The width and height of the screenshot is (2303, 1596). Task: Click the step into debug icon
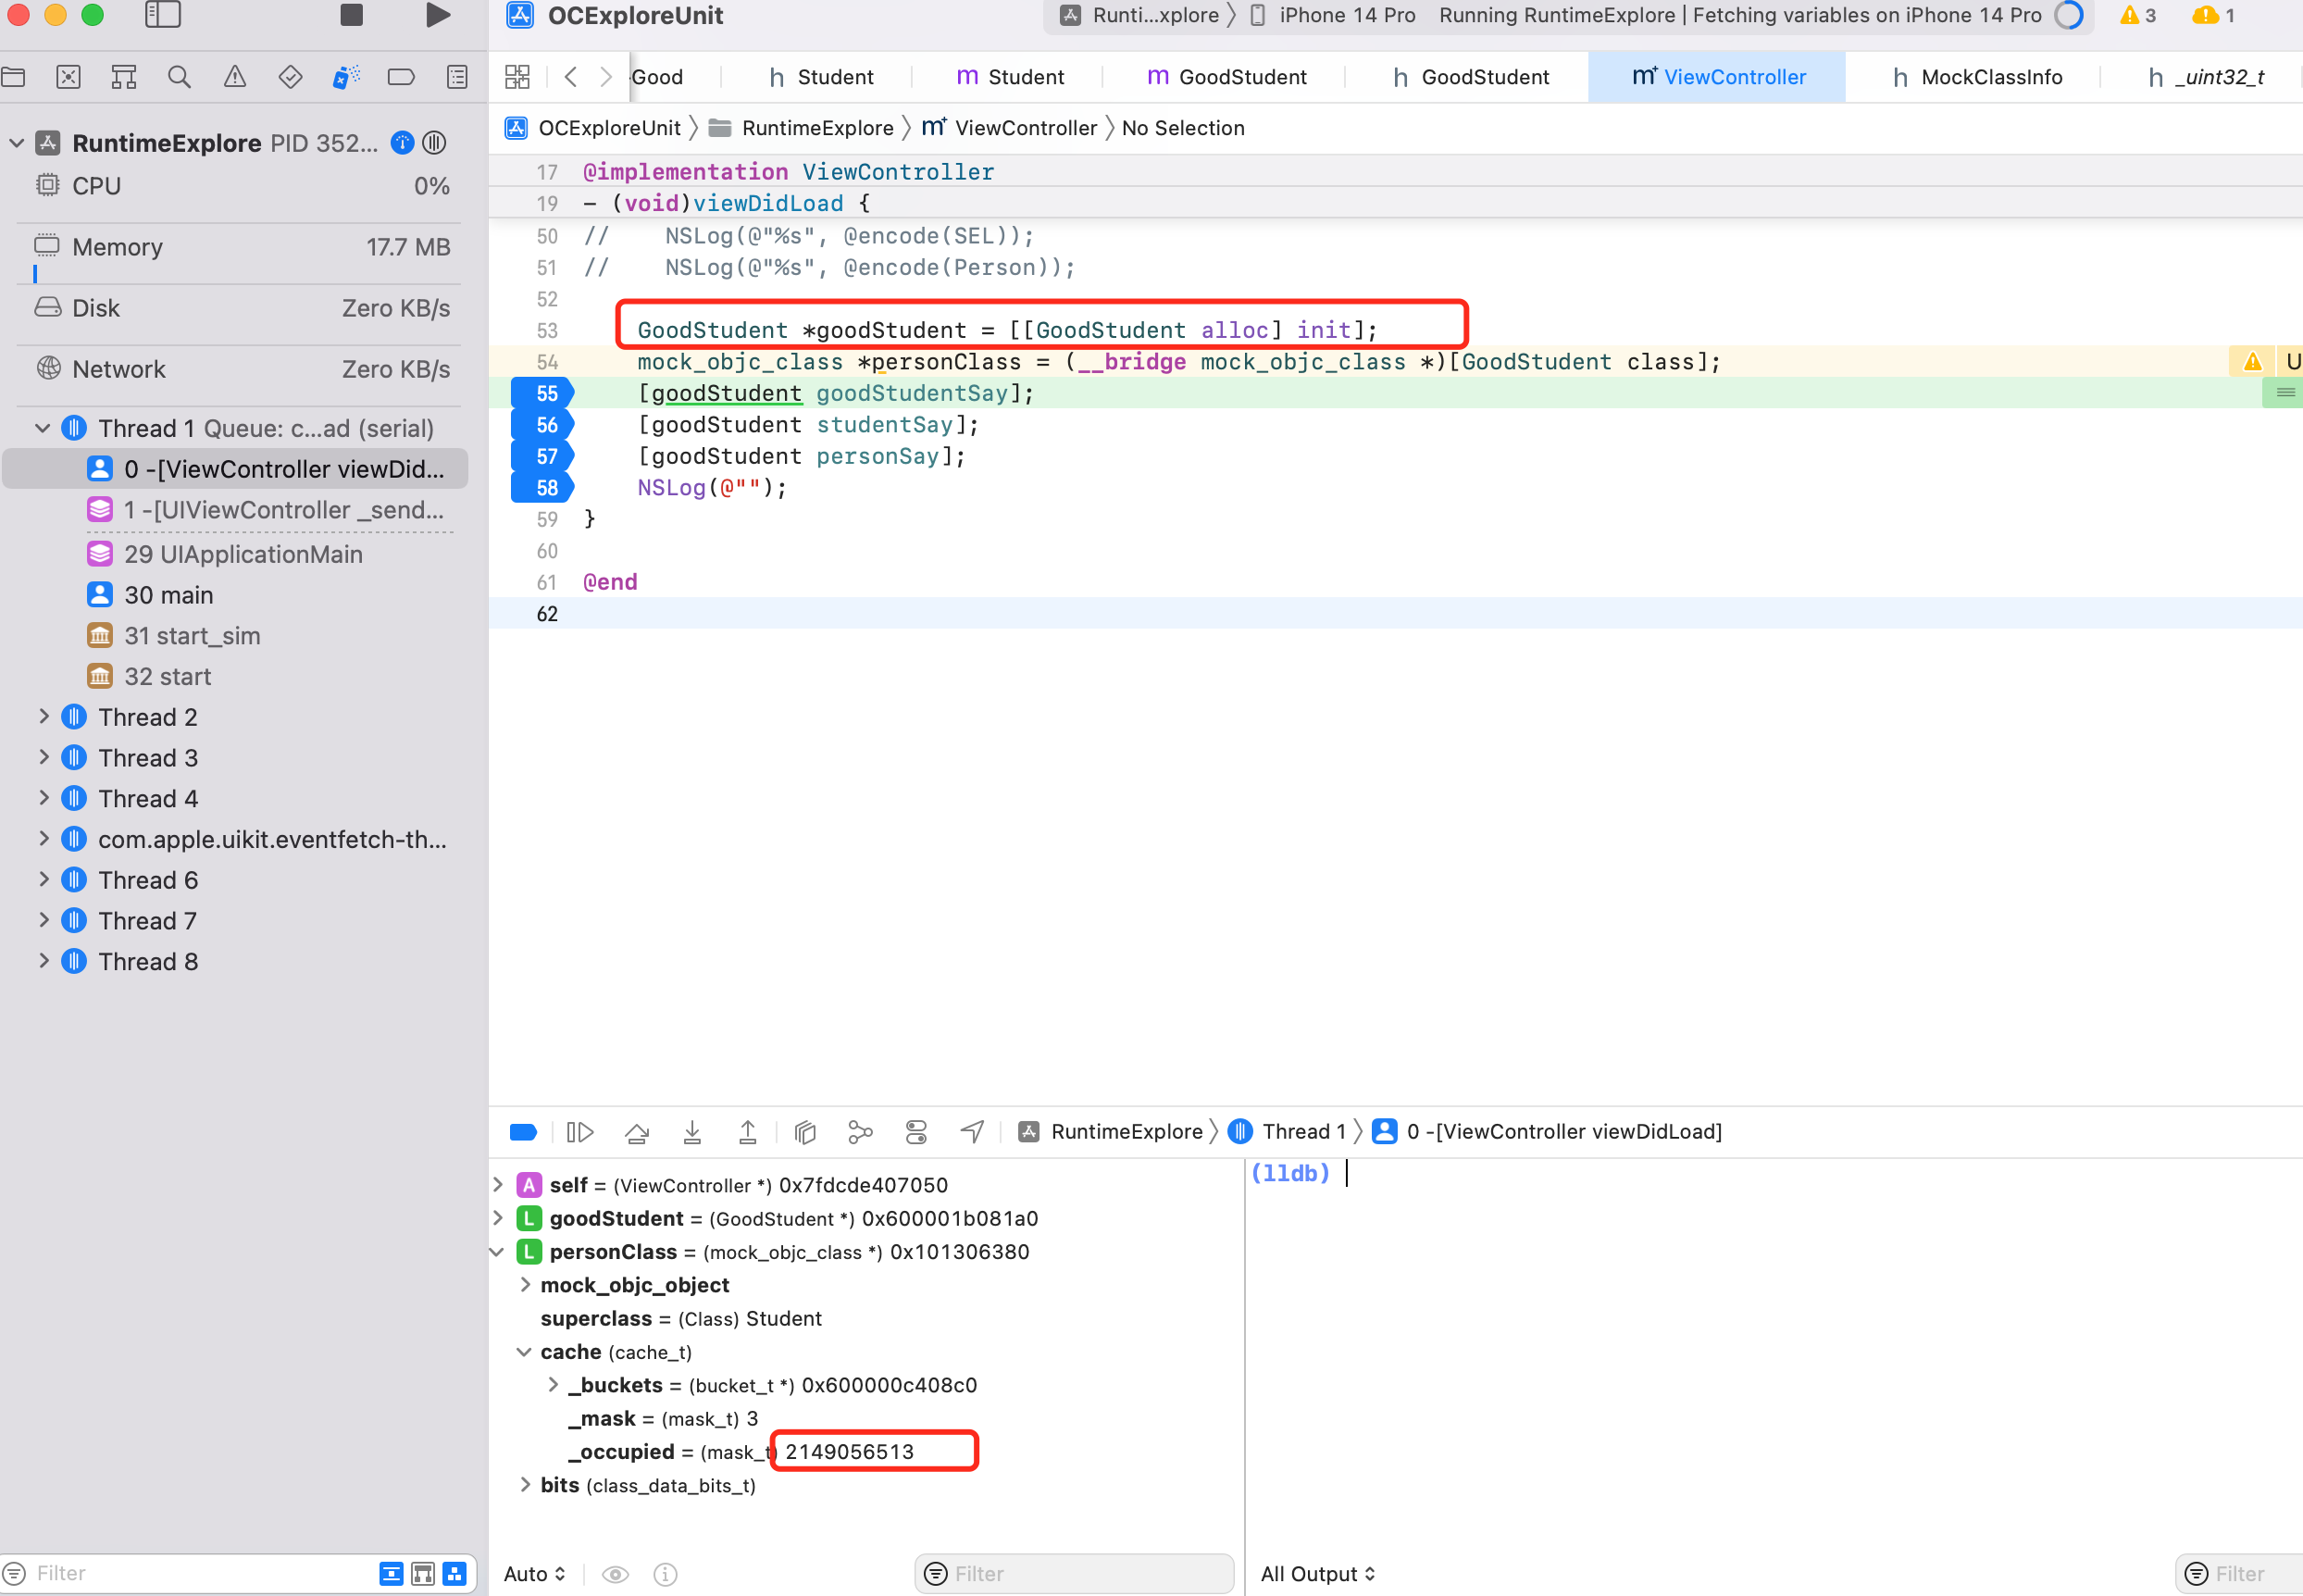pyautogui.click(x=692, y=1132)
